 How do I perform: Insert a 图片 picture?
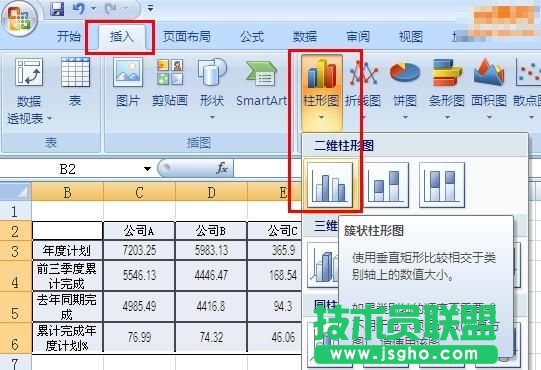point(128,82)
